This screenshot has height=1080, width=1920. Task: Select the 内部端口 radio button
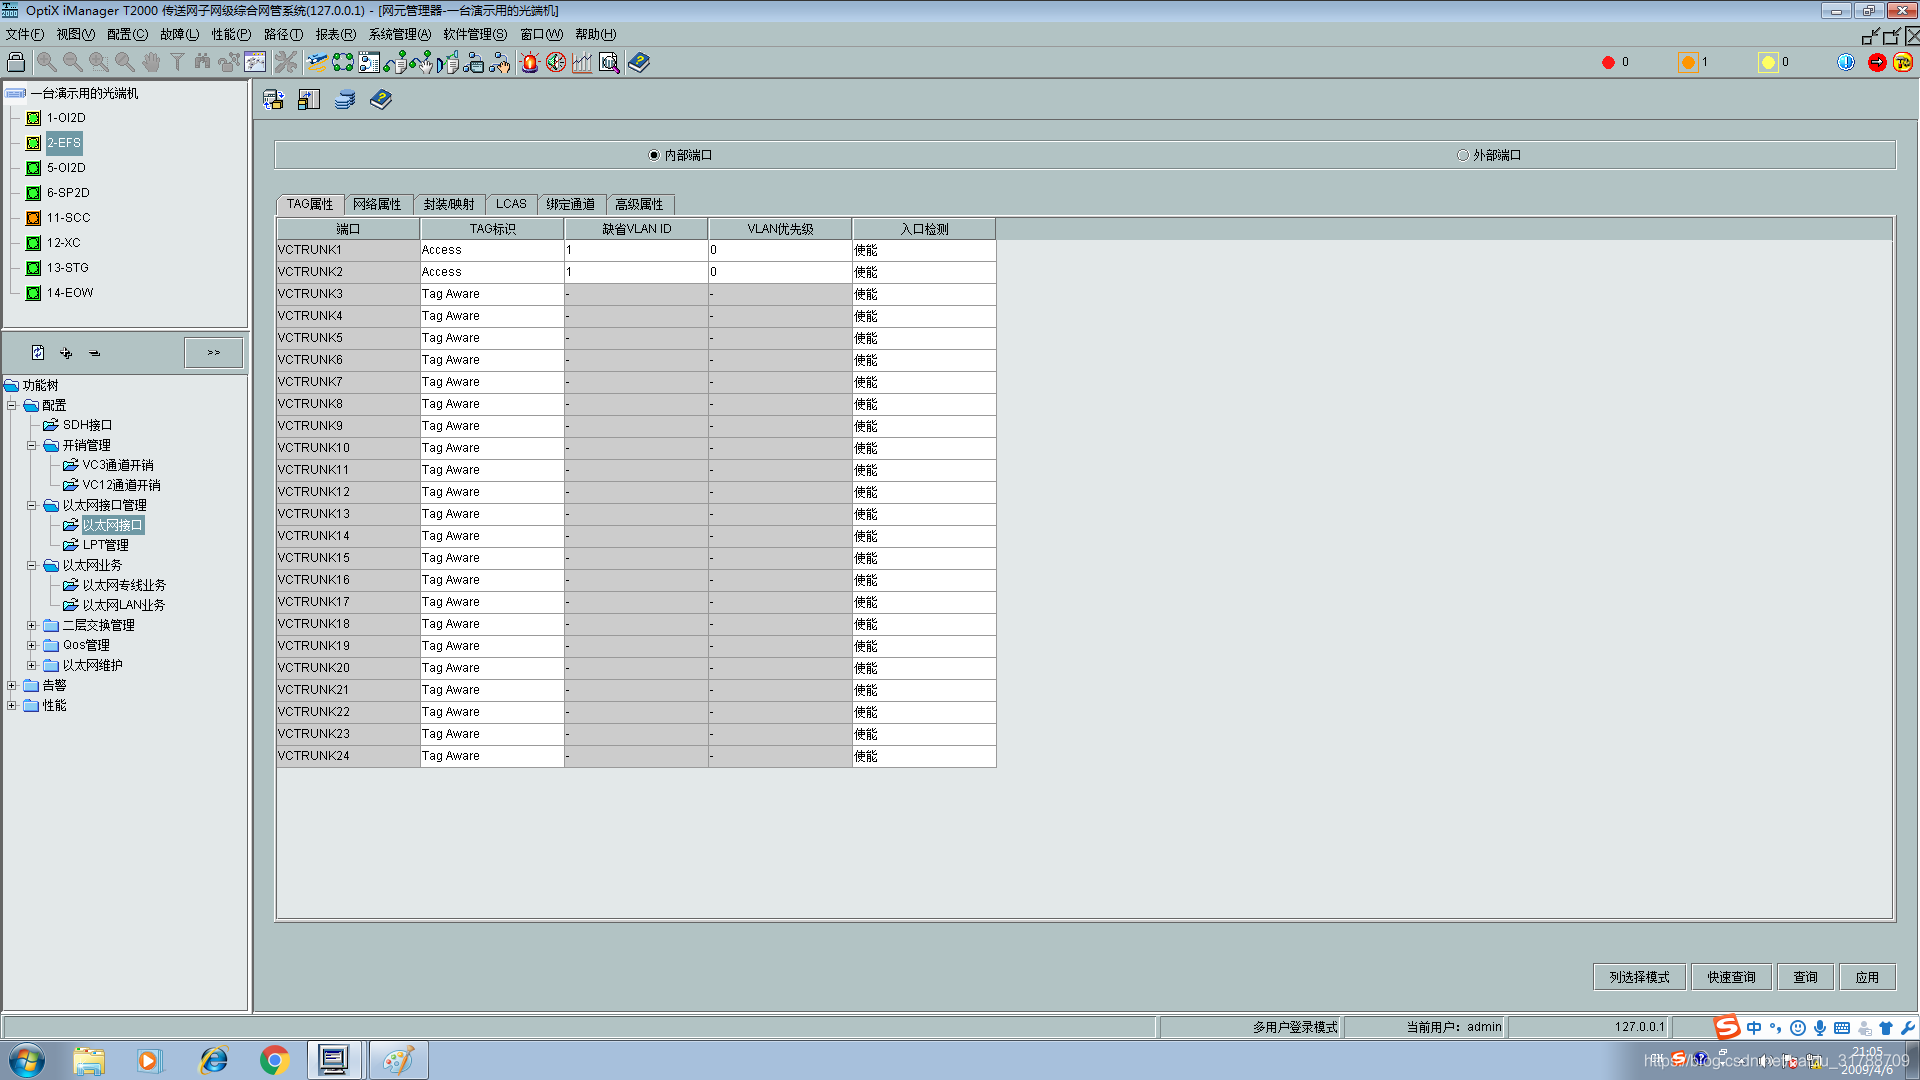(x=654, y=155)
